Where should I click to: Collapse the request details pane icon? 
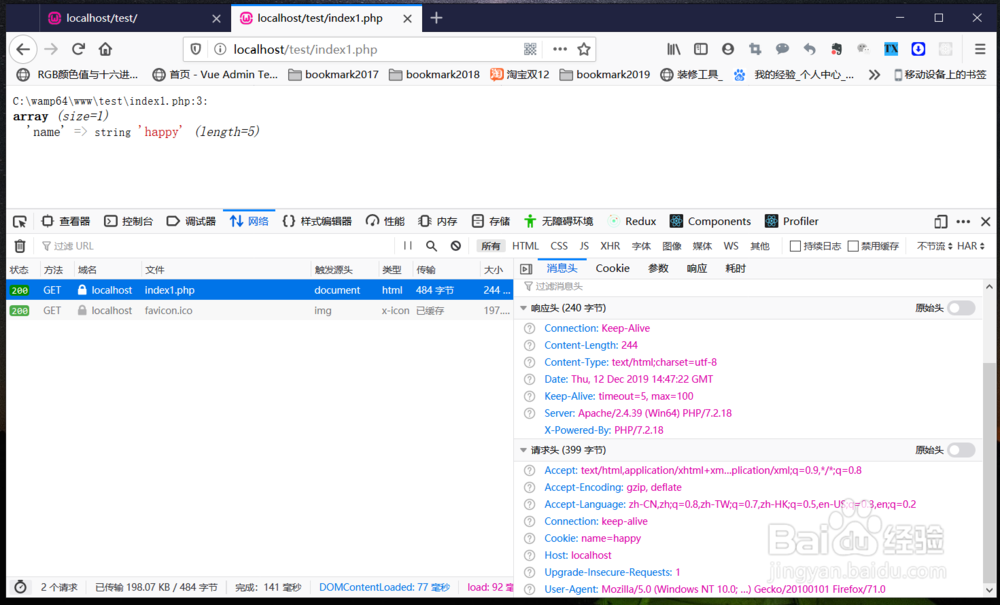[x=526, y=269]
